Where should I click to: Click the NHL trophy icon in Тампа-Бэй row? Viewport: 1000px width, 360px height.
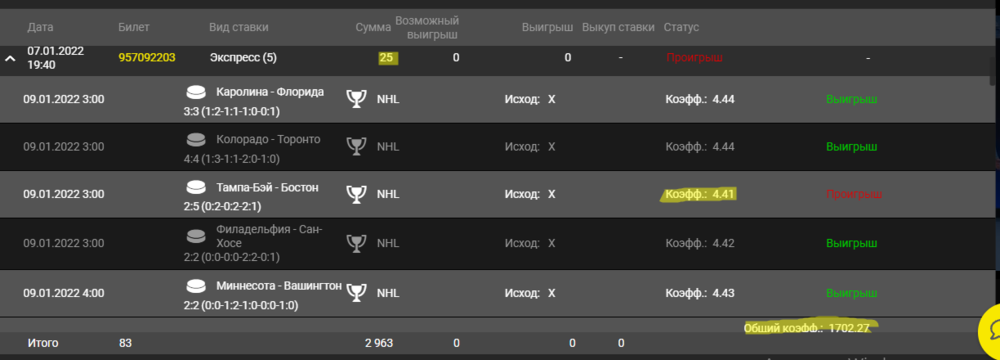tap(357, 194)
